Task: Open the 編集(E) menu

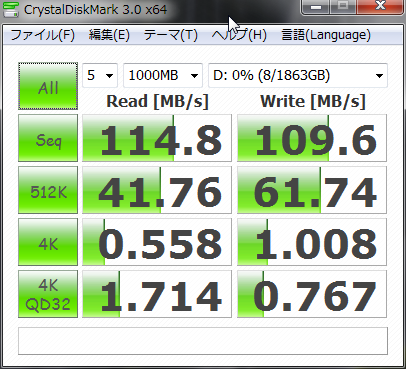Action: click(x=109, y=35)
